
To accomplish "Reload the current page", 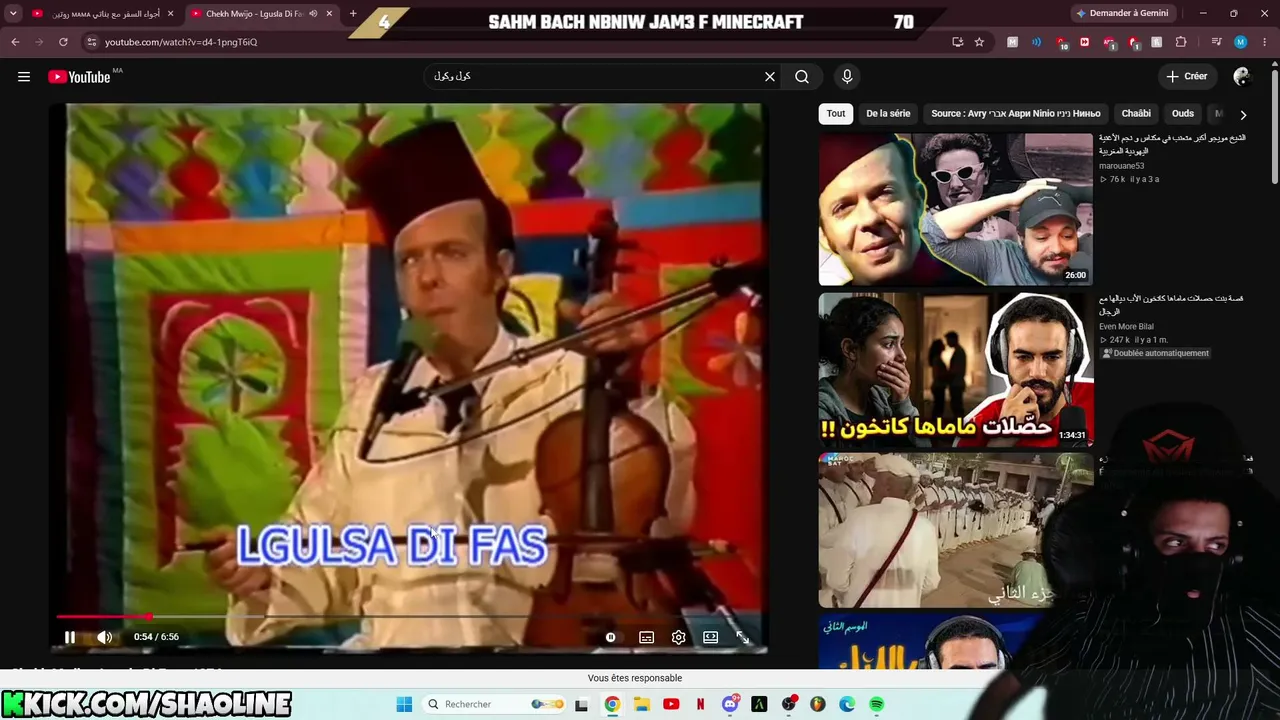I will tap(63, 42).
